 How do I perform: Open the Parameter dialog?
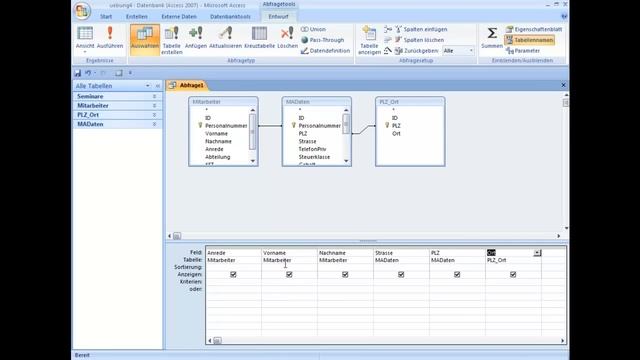[x=523, y=51]
